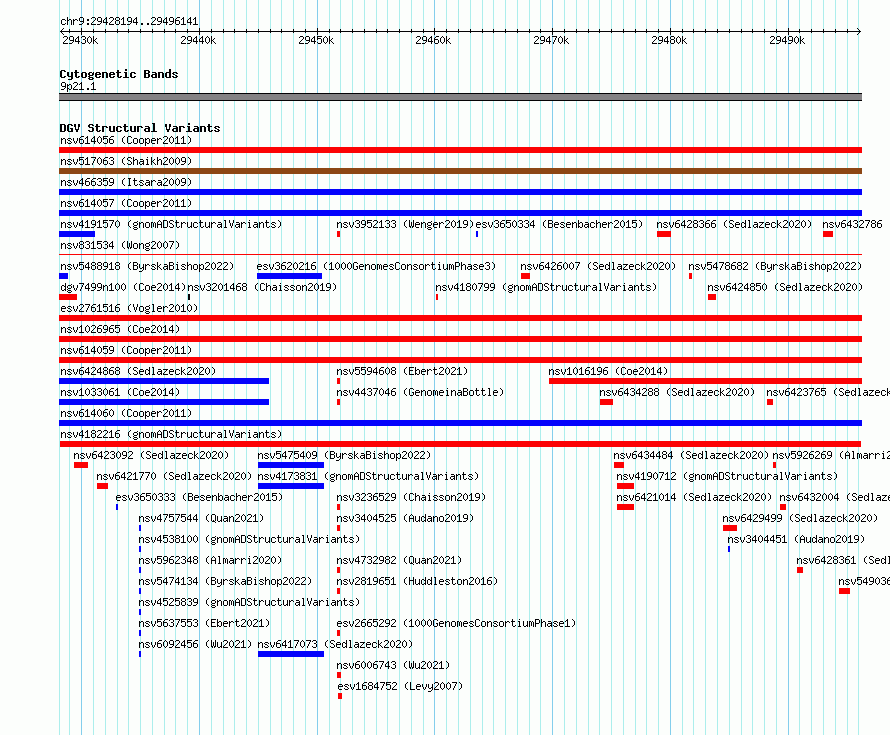Open nsv6426007 (Sedlazeck2020) variant
890x735 pixels.
[x=598, y=266]
